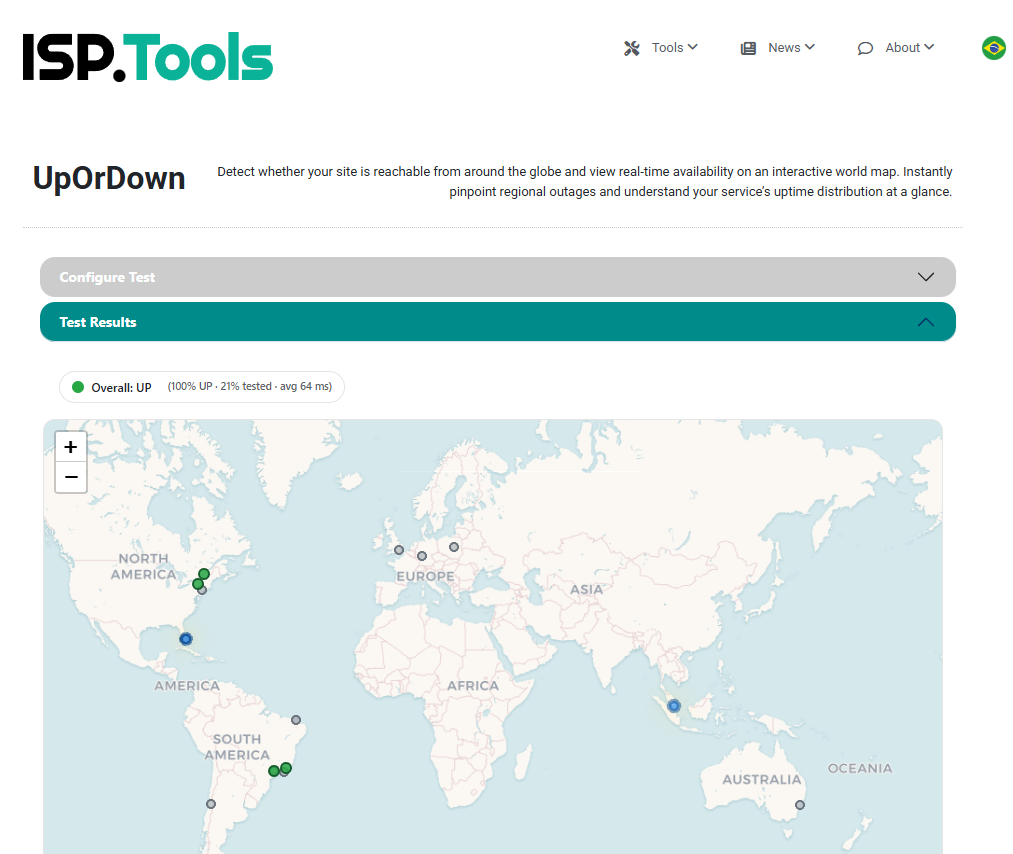This screenshot has height=854, width=1013.
Task: Open the News dropdown menu
Action: tap(785, 47)
